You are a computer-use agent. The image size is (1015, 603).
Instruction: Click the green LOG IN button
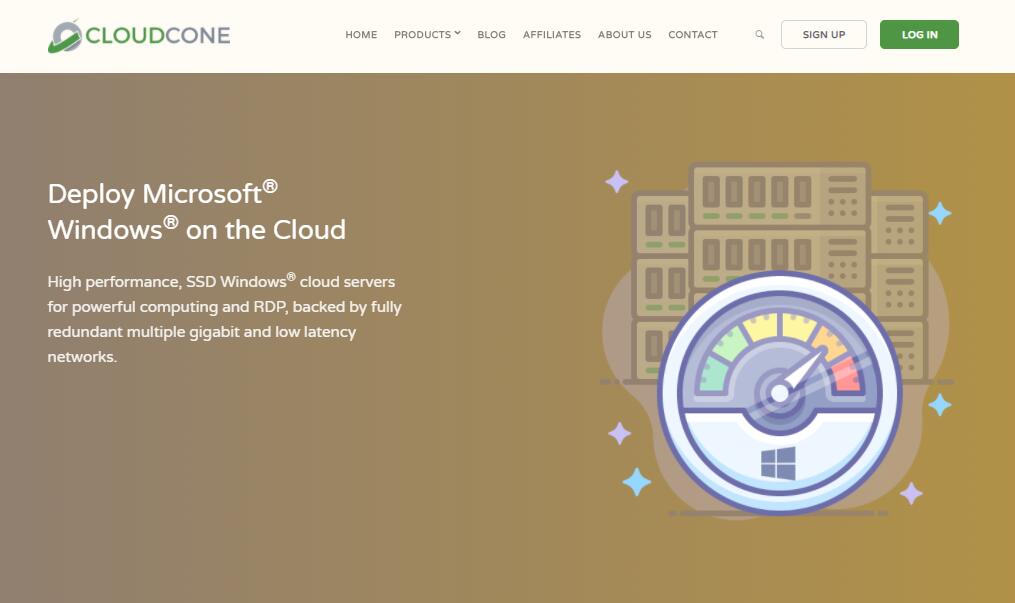(x=919, y=34)
